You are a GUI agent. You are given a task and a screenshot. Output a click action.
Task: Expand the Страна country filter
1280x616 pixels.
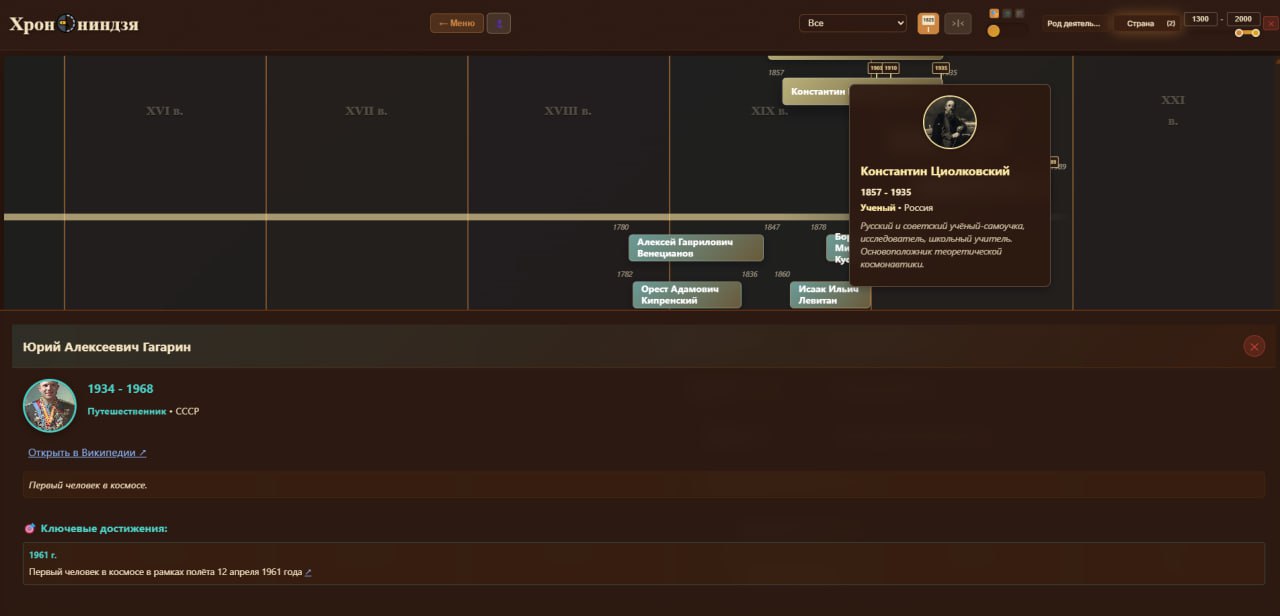point(1146,23)
